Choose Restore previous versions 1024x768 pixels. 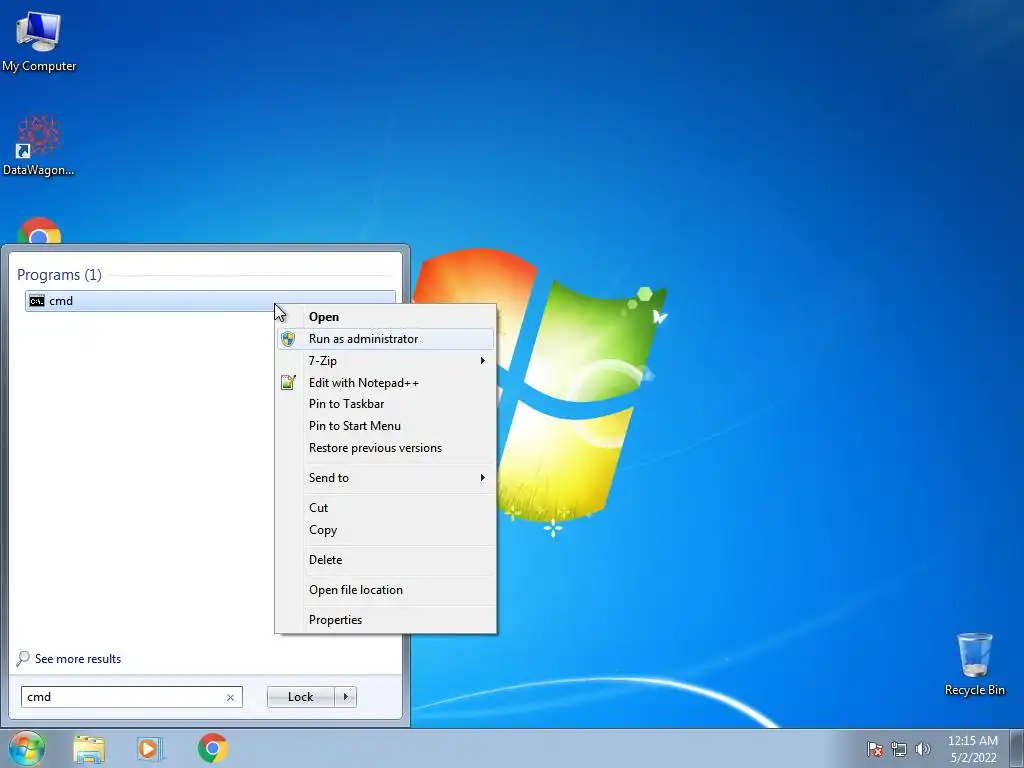tap(385, 448)
